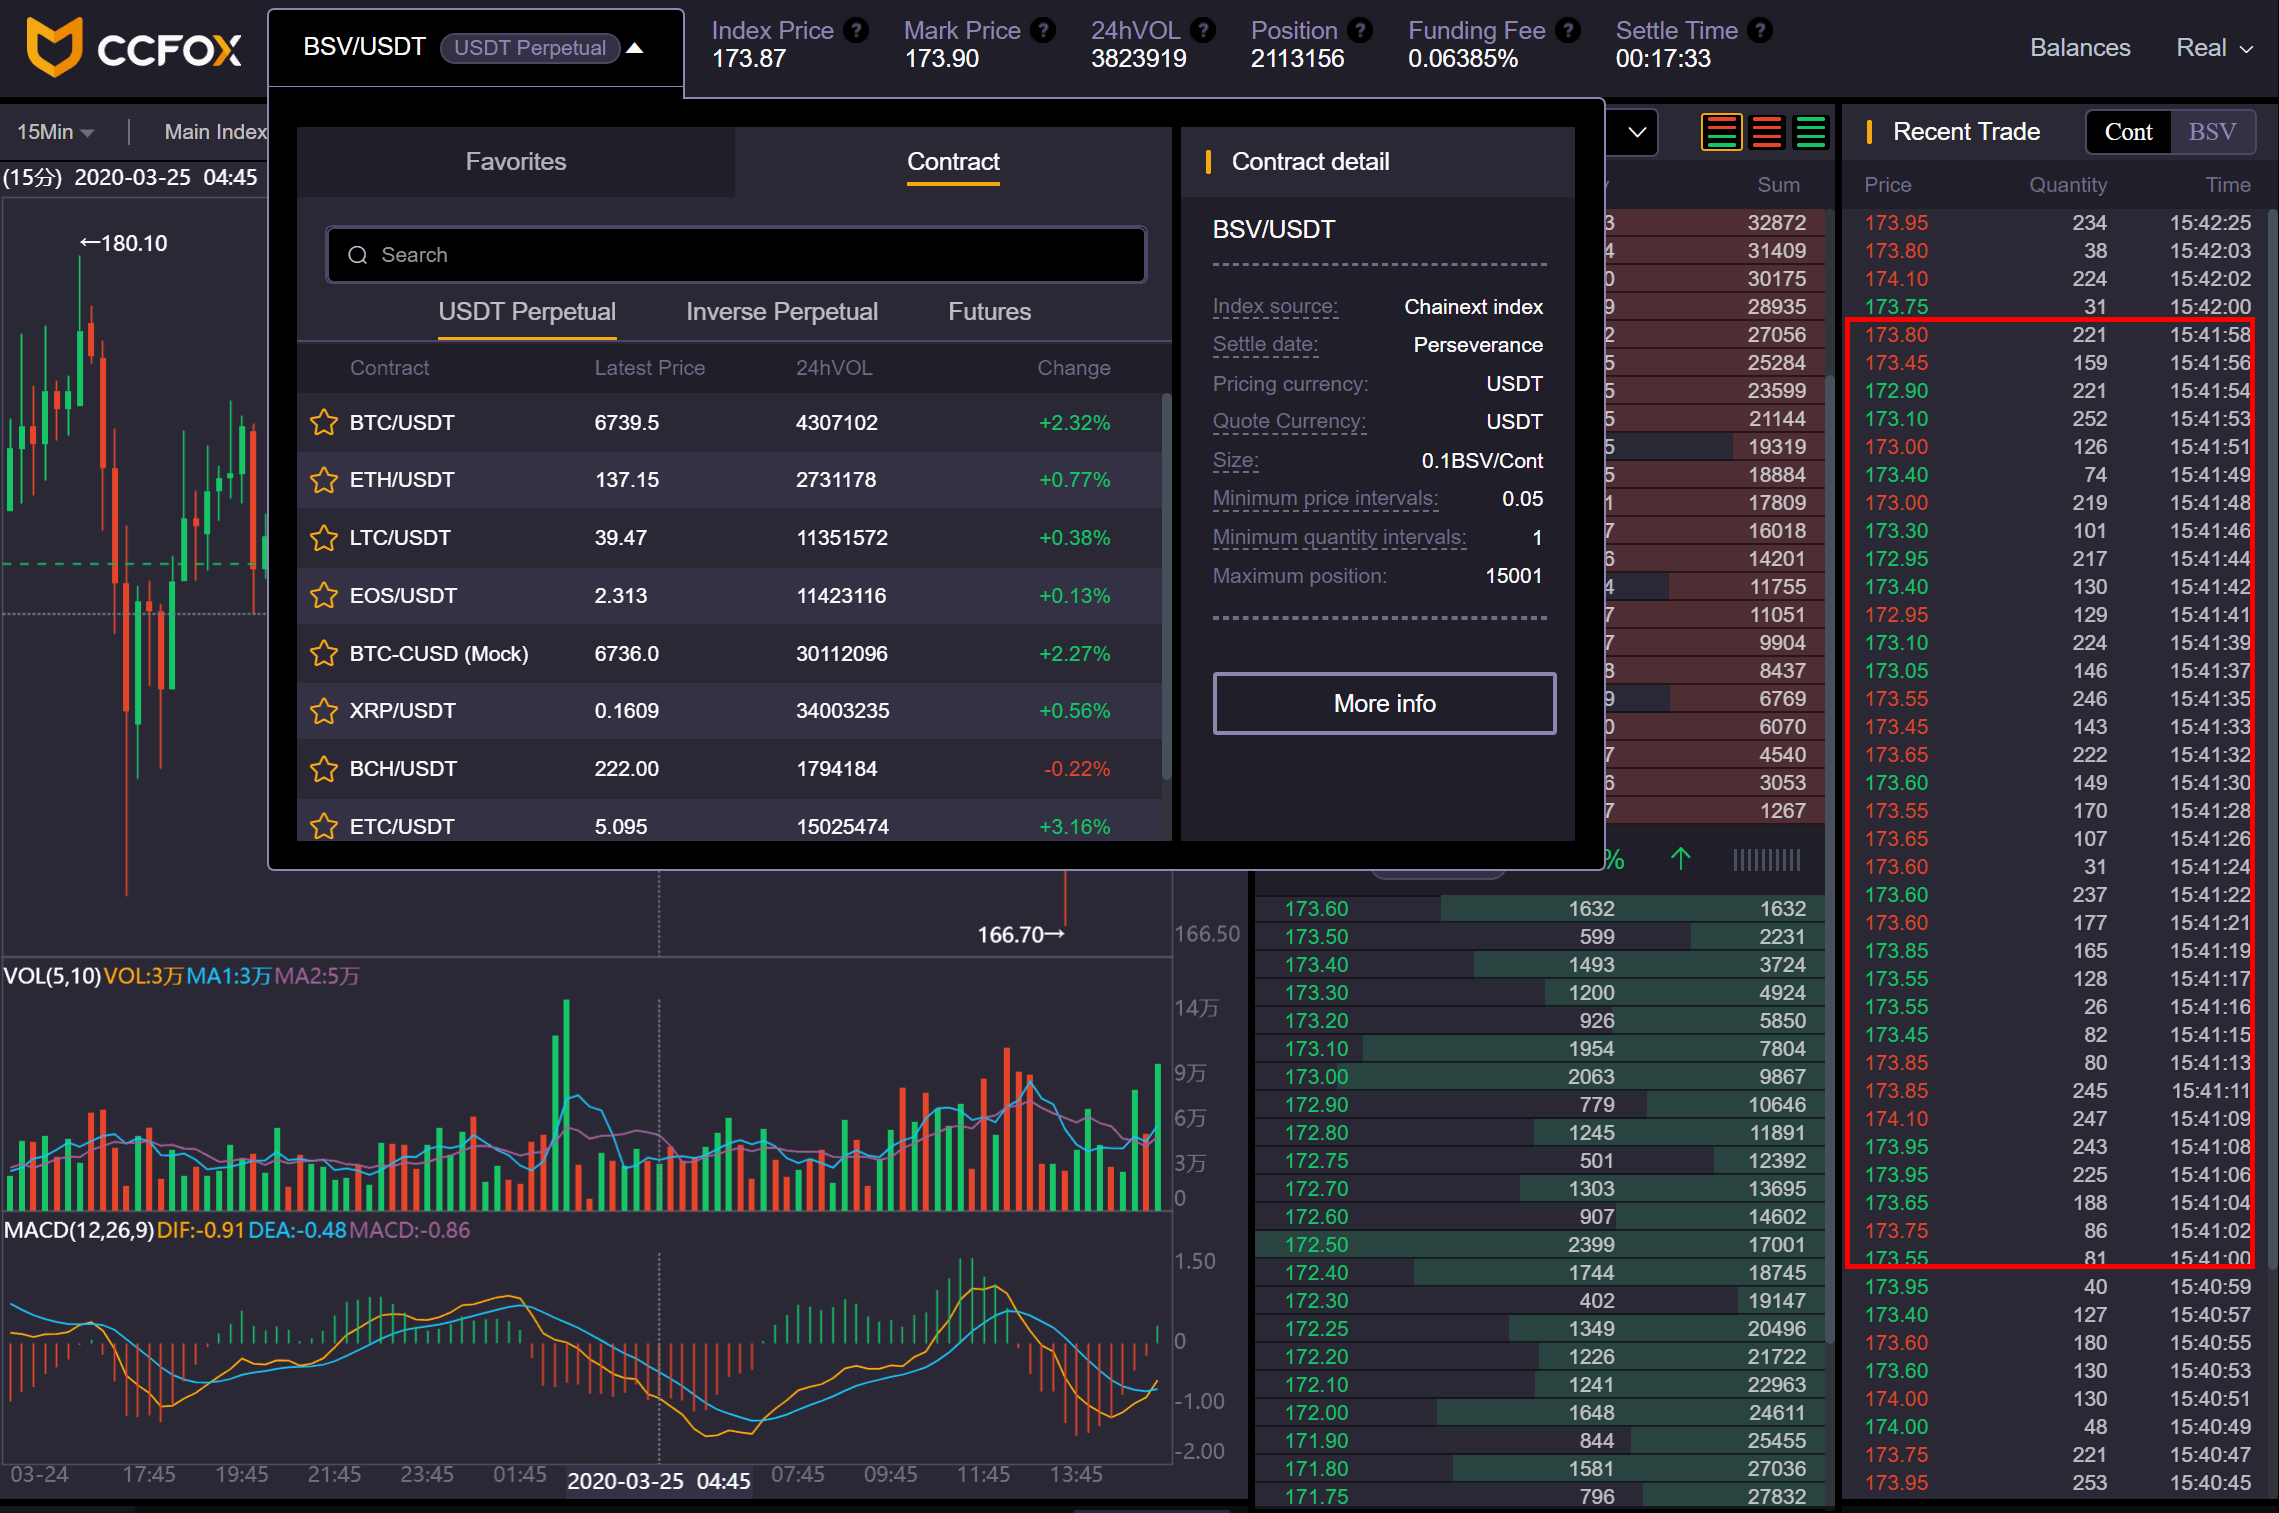2279x1513 pixels.
Task: Click the 15:42:25 recent trade row
Action: pos(2057,223)
